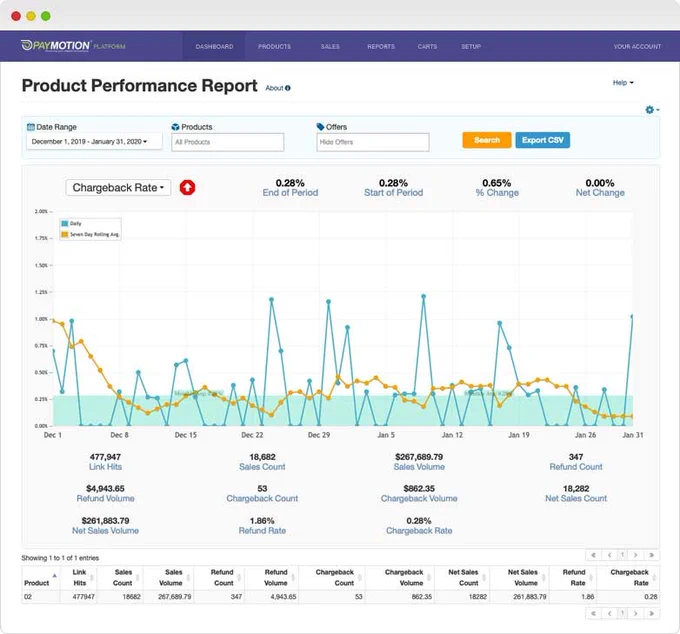Click the Net Sales Volume metric link
This screenshot has height=634, width=680.
105,530
